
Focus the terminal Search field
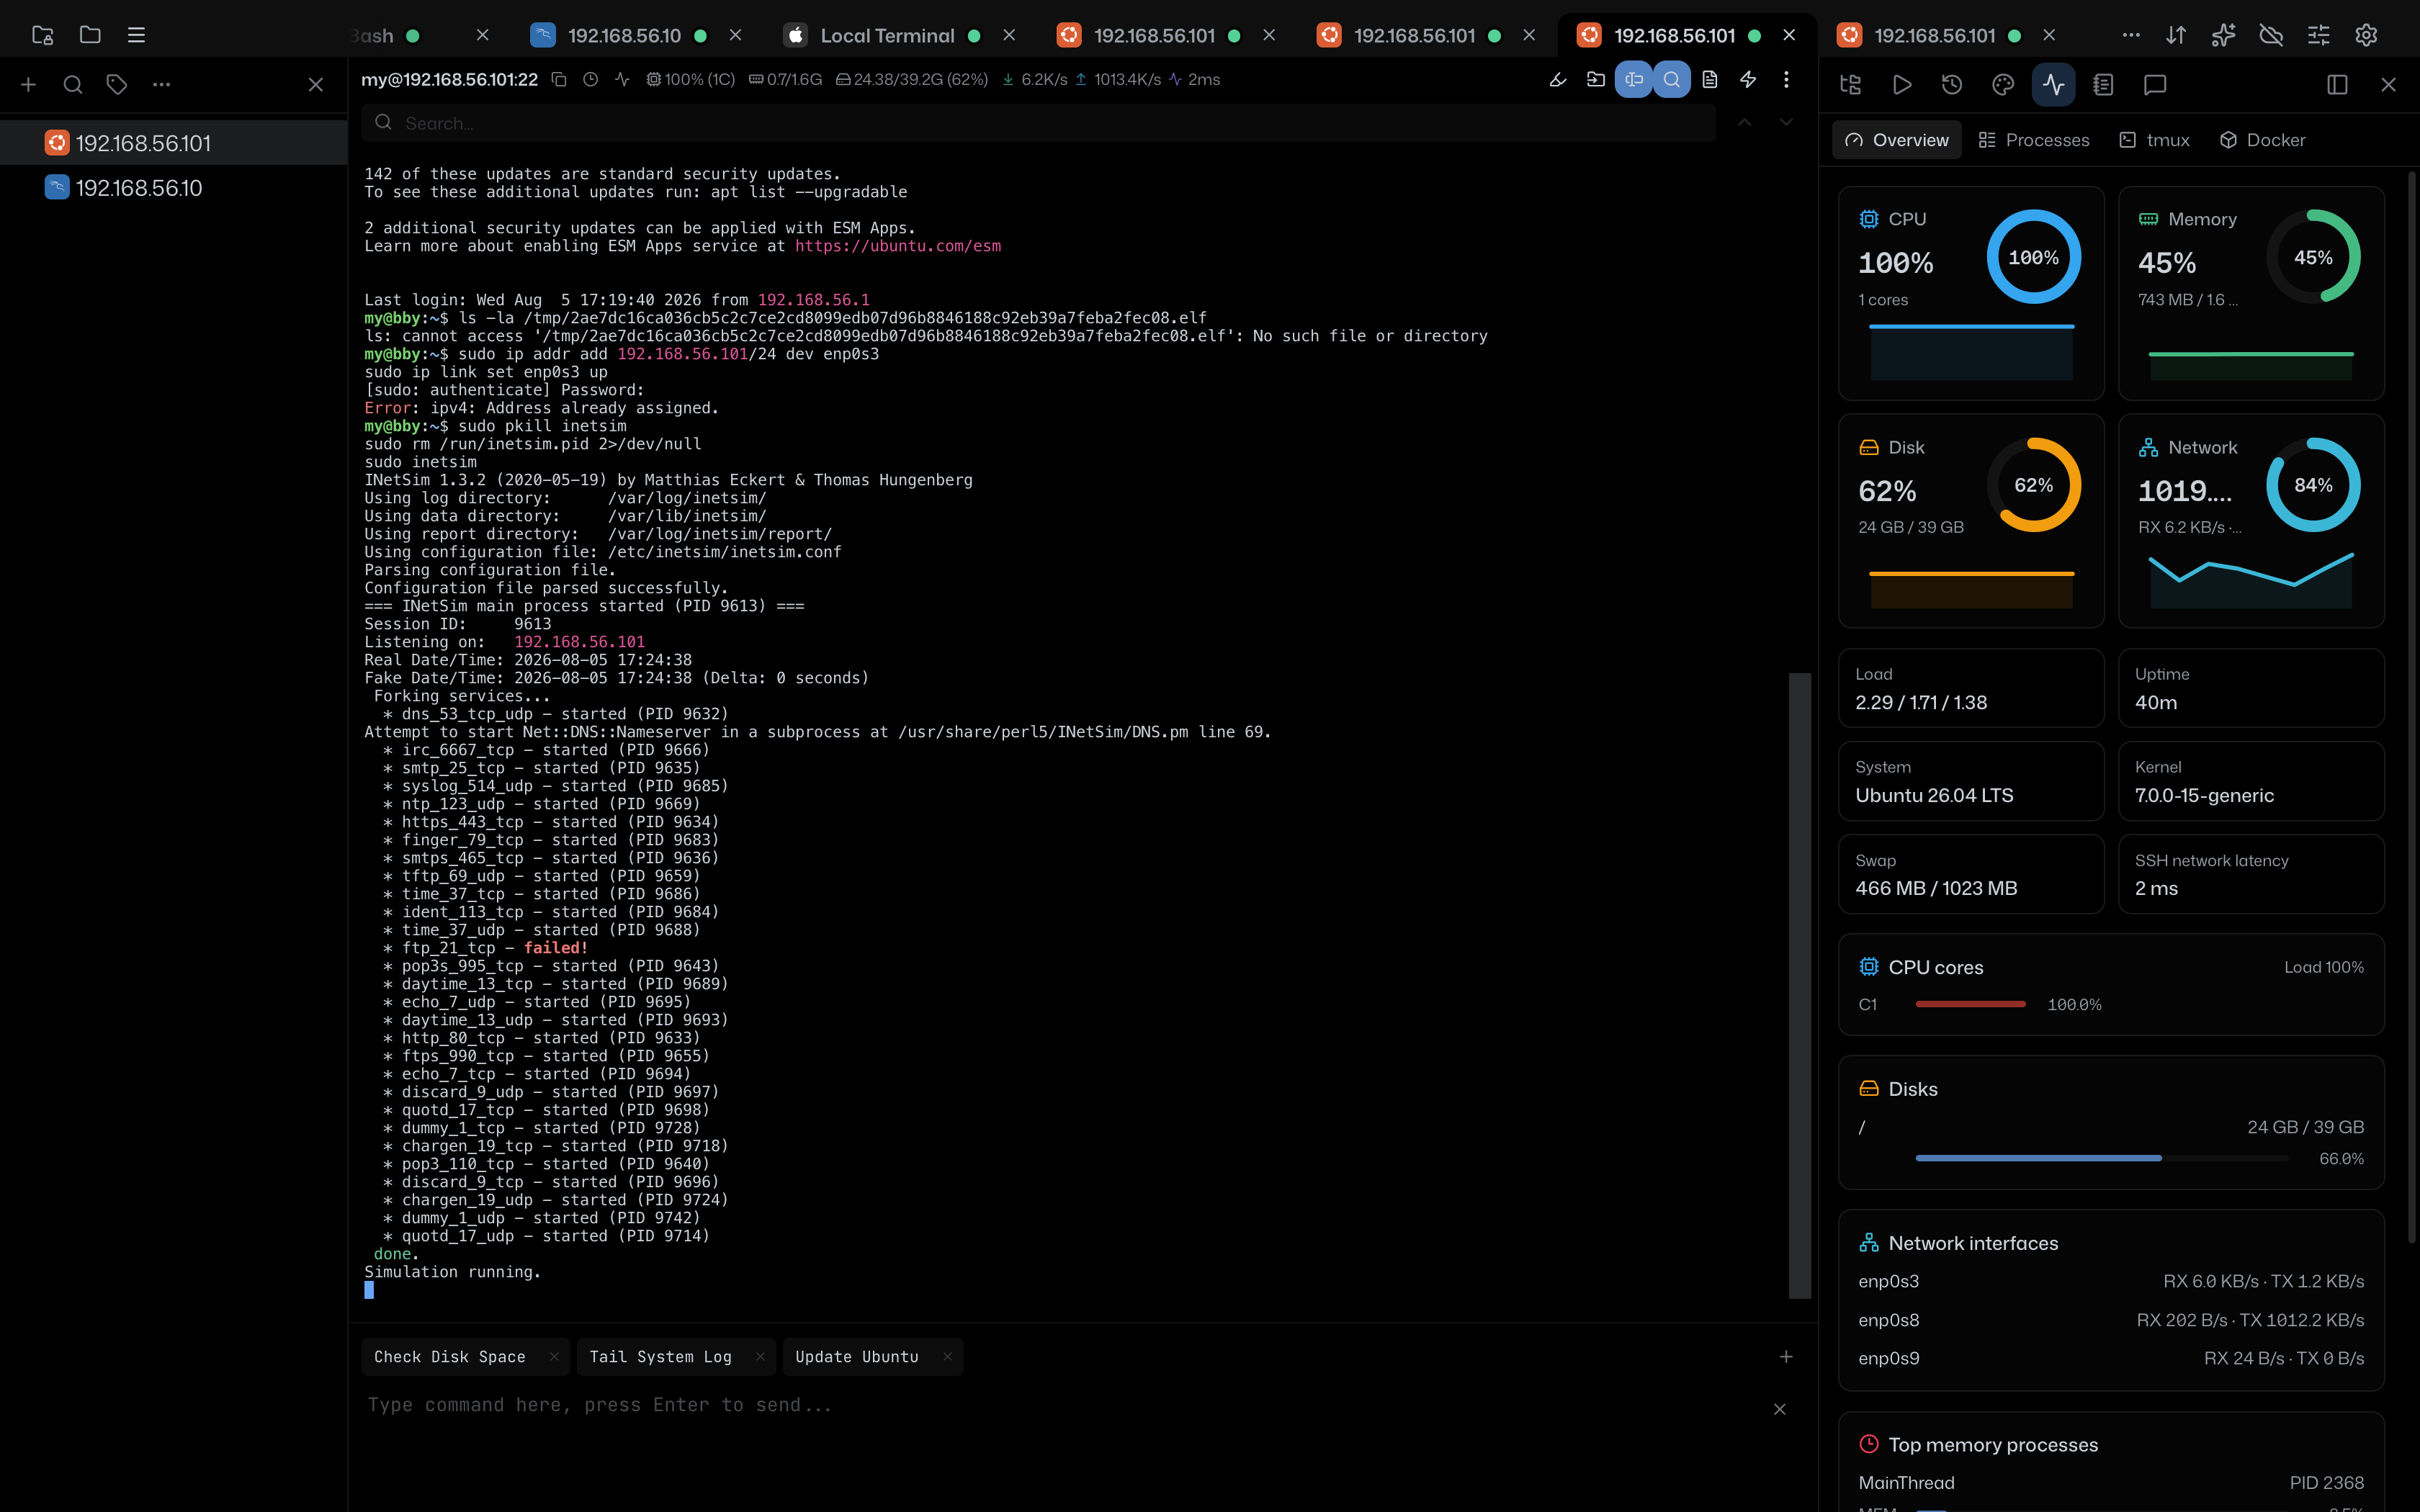pyautogui.click(x=1038, y=123)
